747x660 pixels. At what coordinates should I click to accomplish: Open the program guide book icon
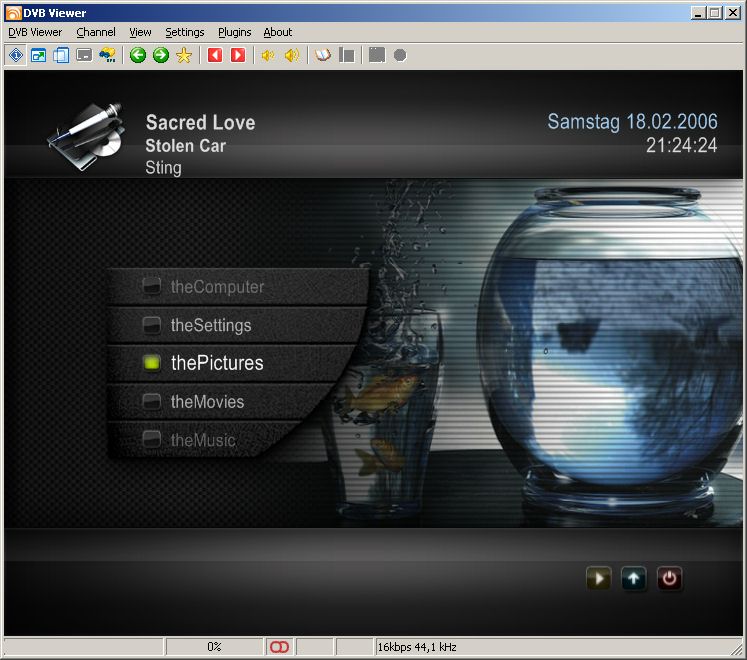click(x=323, y=55)
